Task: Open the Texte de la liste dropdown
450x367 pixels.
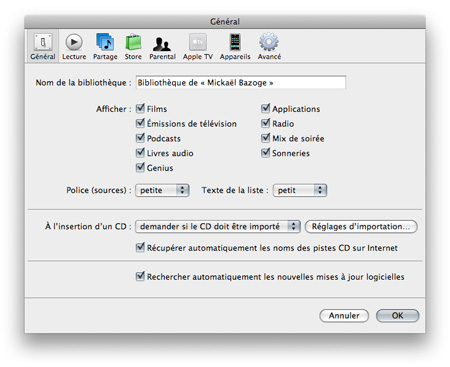Action: tap(300, 190)
